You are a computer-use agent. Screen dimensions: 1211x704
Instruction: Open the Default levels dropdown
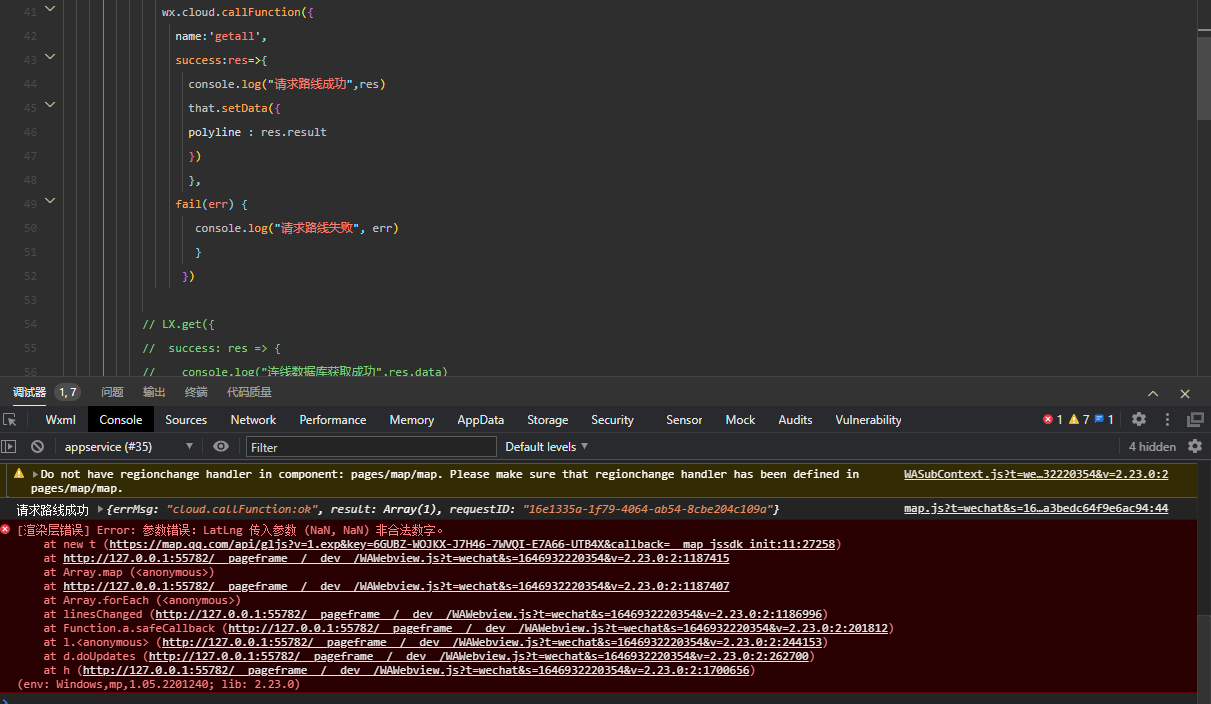coord(547,446)
